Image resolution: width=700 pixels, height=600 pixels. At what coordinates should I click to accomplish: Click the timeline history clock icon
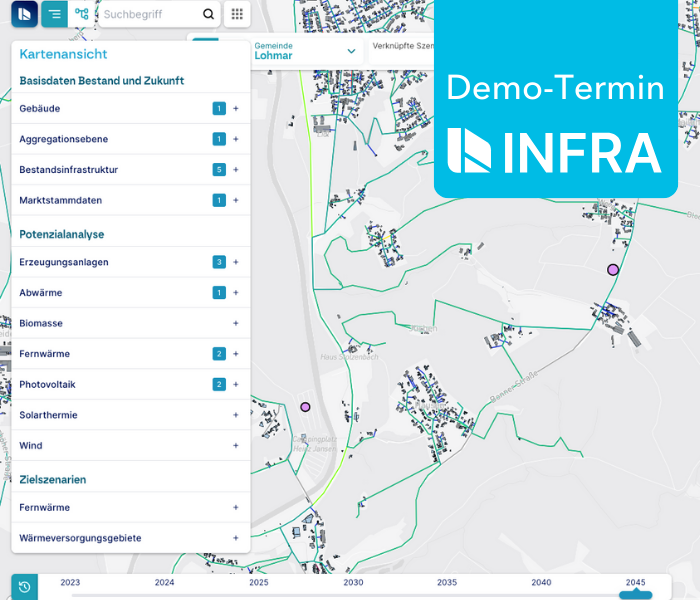coord(25,587)
